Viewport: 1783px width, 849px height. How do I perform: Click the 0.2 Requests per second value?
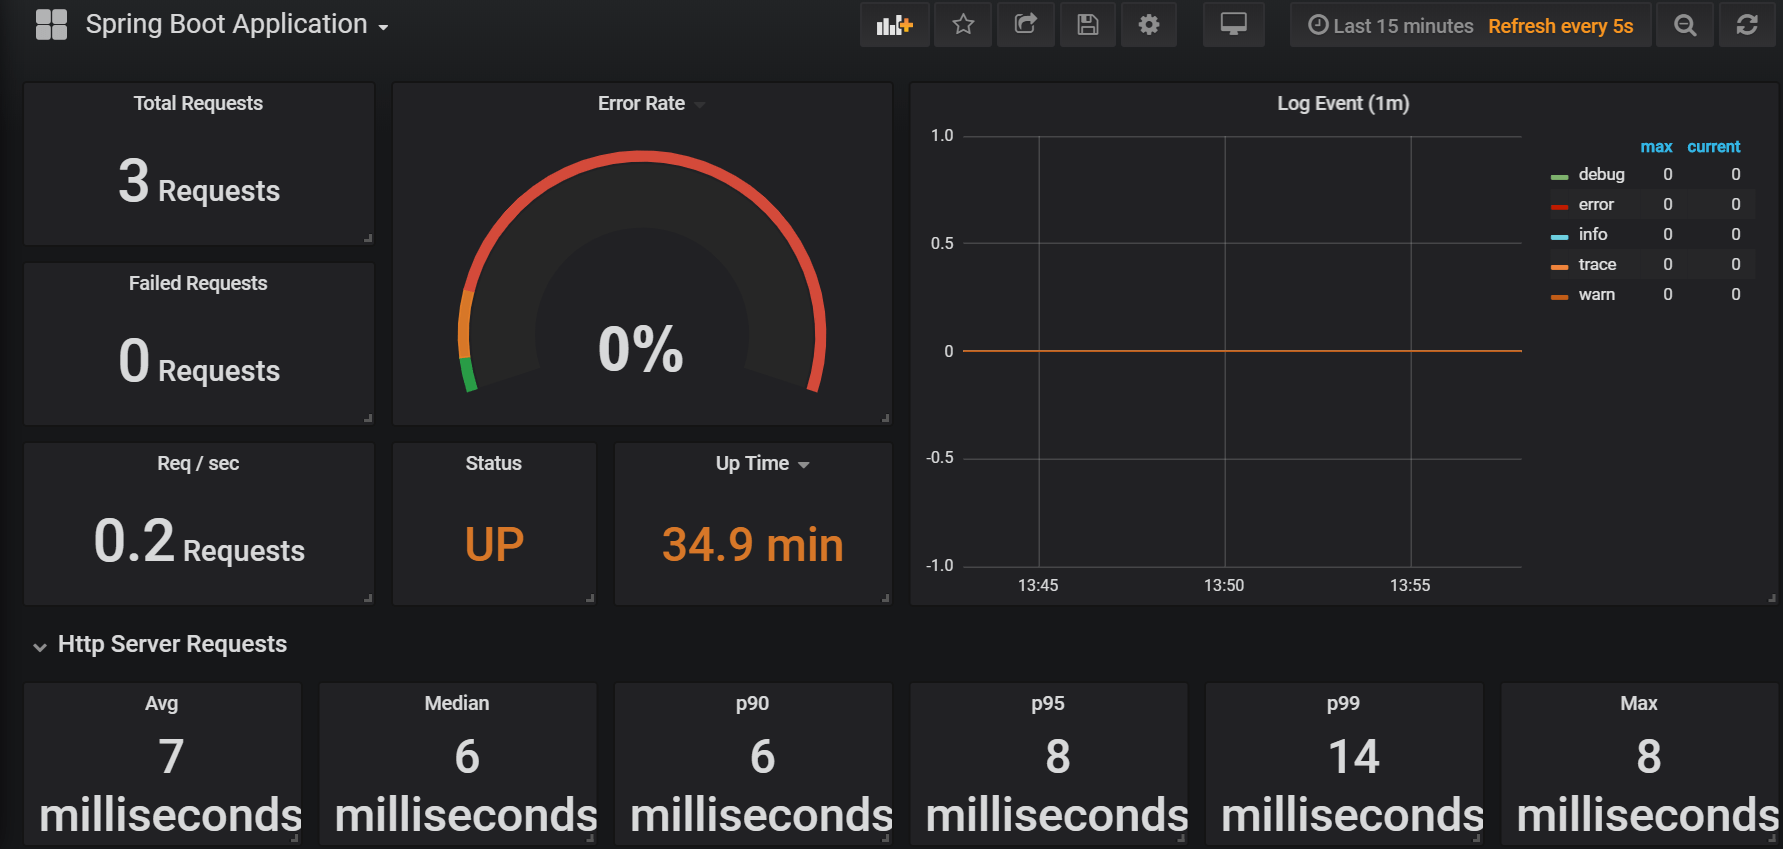[199, 542]
